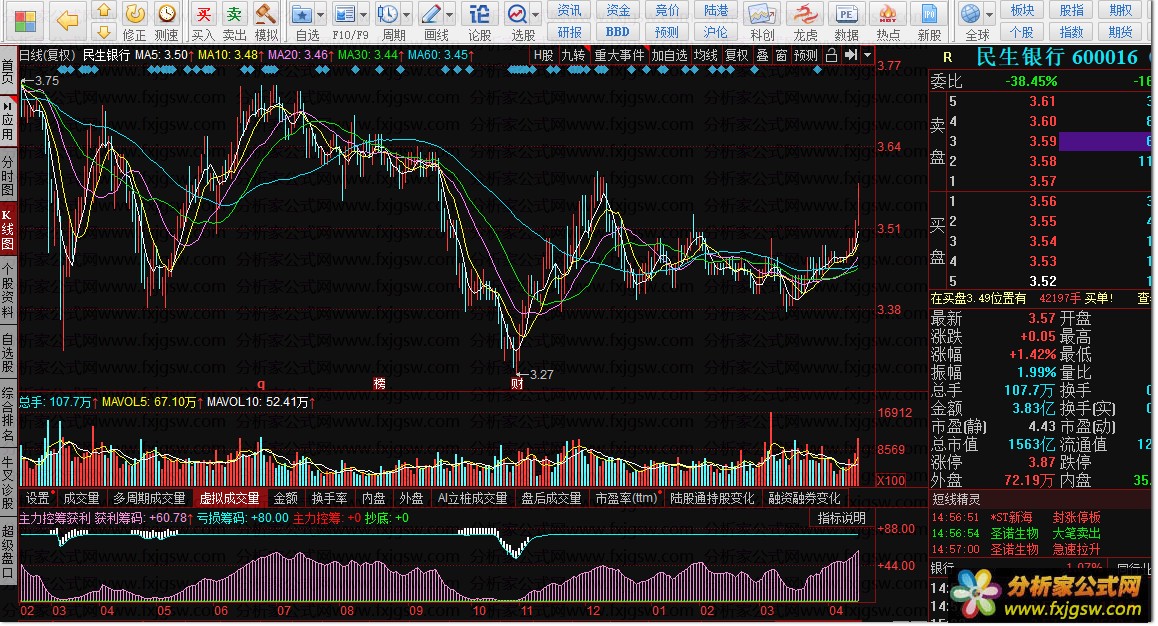Image resolution: width=1158 pixels, height=626 pixels.
Task: Select the 融资融券变化 tab
Action: point(804,498)
